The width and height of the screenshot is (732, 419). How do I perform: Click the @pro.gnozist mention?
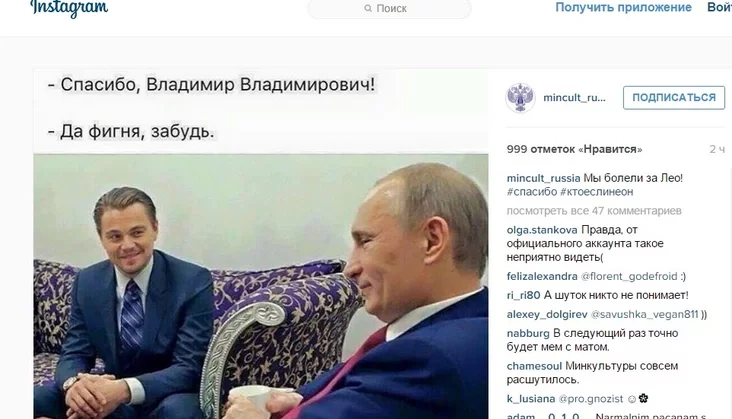591,399
